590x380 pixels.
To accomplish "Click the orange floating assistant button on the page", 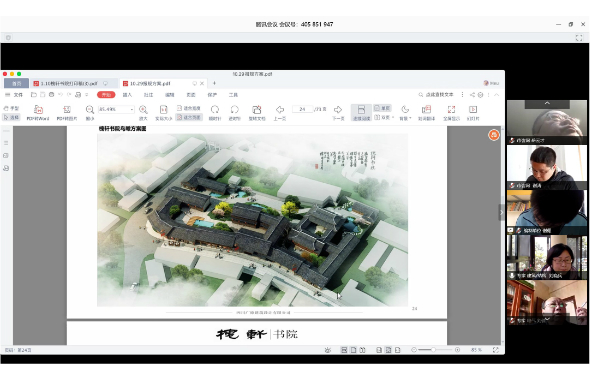I will coord(494,135).
